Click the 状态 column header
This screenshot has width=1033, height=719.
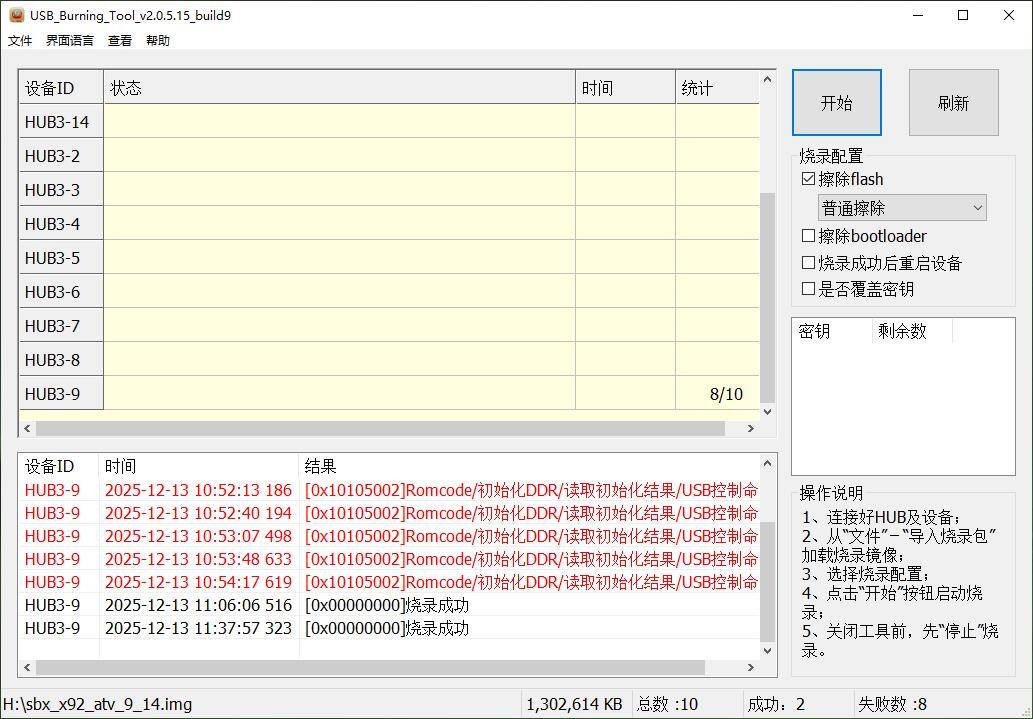point(340,87)
